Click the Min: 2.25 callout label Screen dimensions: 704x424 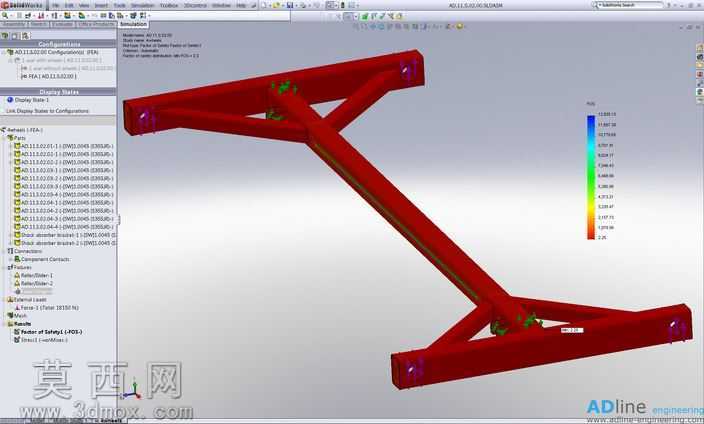pyautogui.click(x=572, y=330)
